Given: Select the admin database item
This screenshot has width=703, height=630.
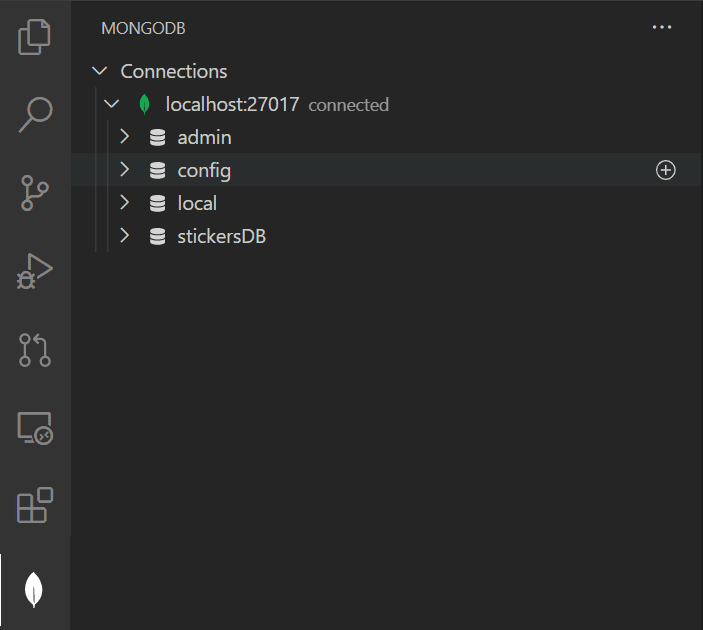Looking at the screenshot, I should pyautogui.click(x=204, y=137).
